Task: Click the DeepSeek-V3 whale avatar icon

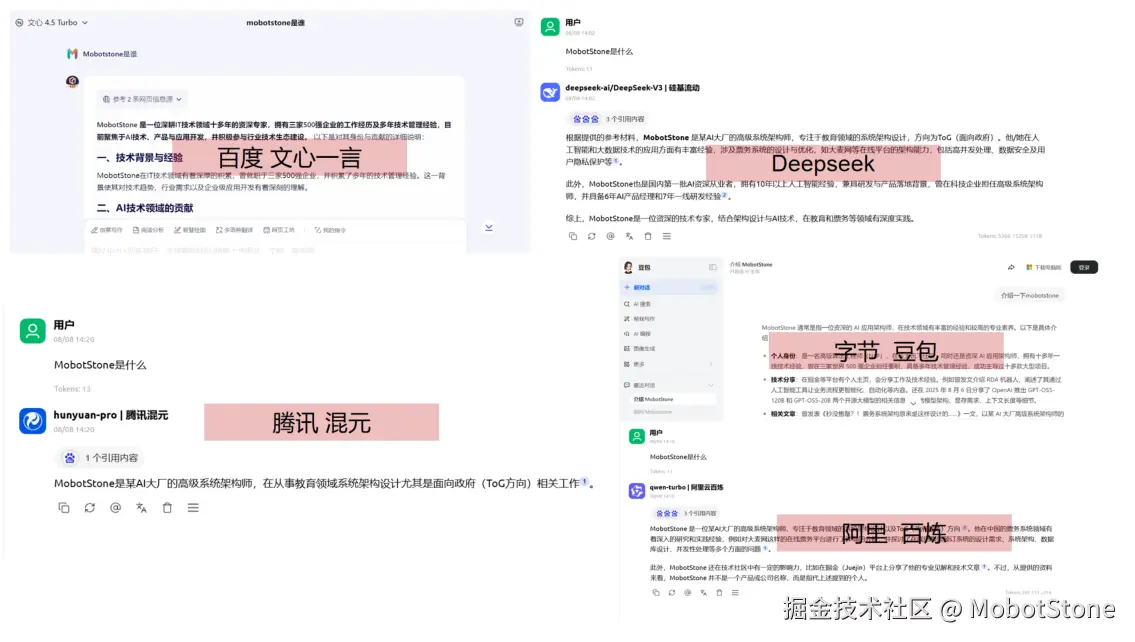Action: pyautogui.click(x=550, y=92)
